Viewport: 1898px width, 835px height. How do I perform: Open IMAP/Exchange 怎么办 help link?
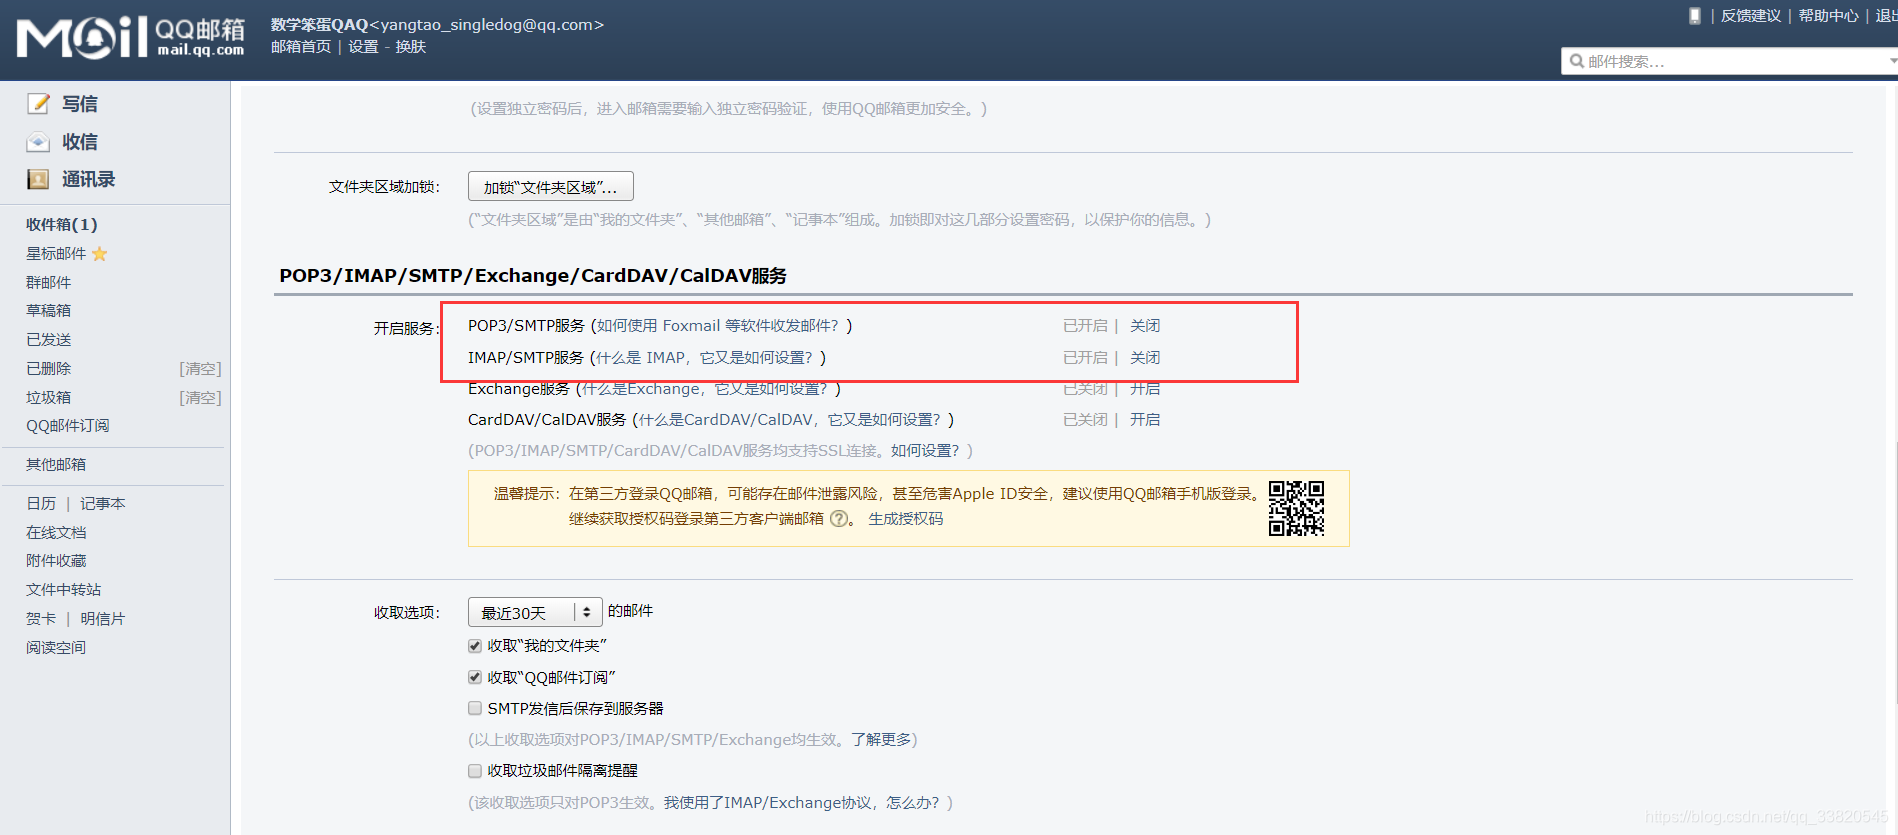(802, 803)
